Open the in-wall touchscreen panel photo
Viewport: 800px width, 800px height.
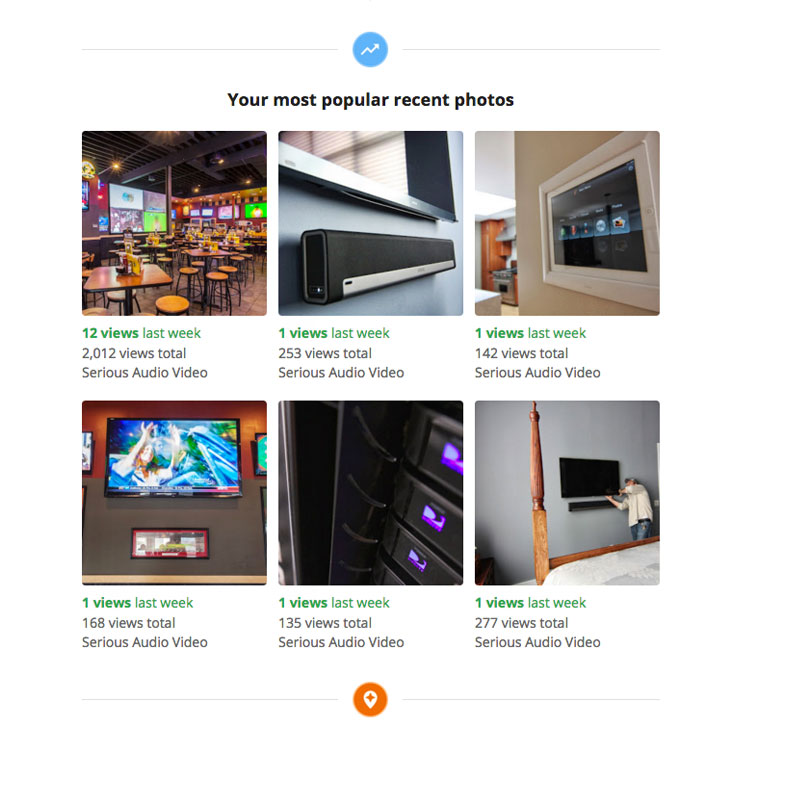click(567, 223)
